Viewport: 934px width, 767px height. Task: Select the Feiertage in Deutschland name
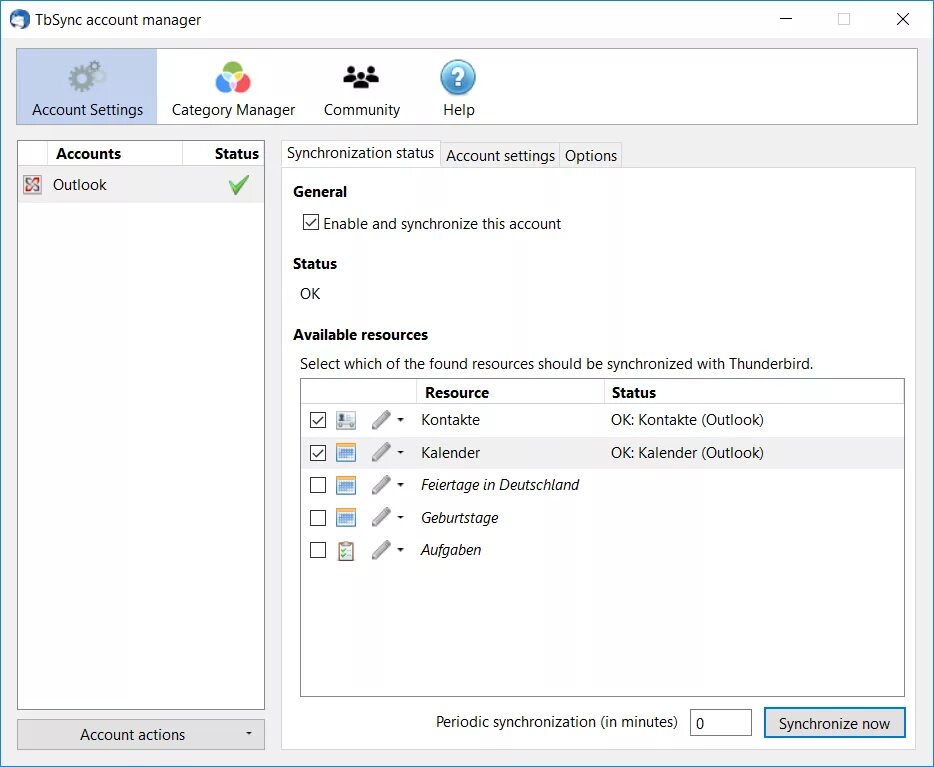pos(500,485)
